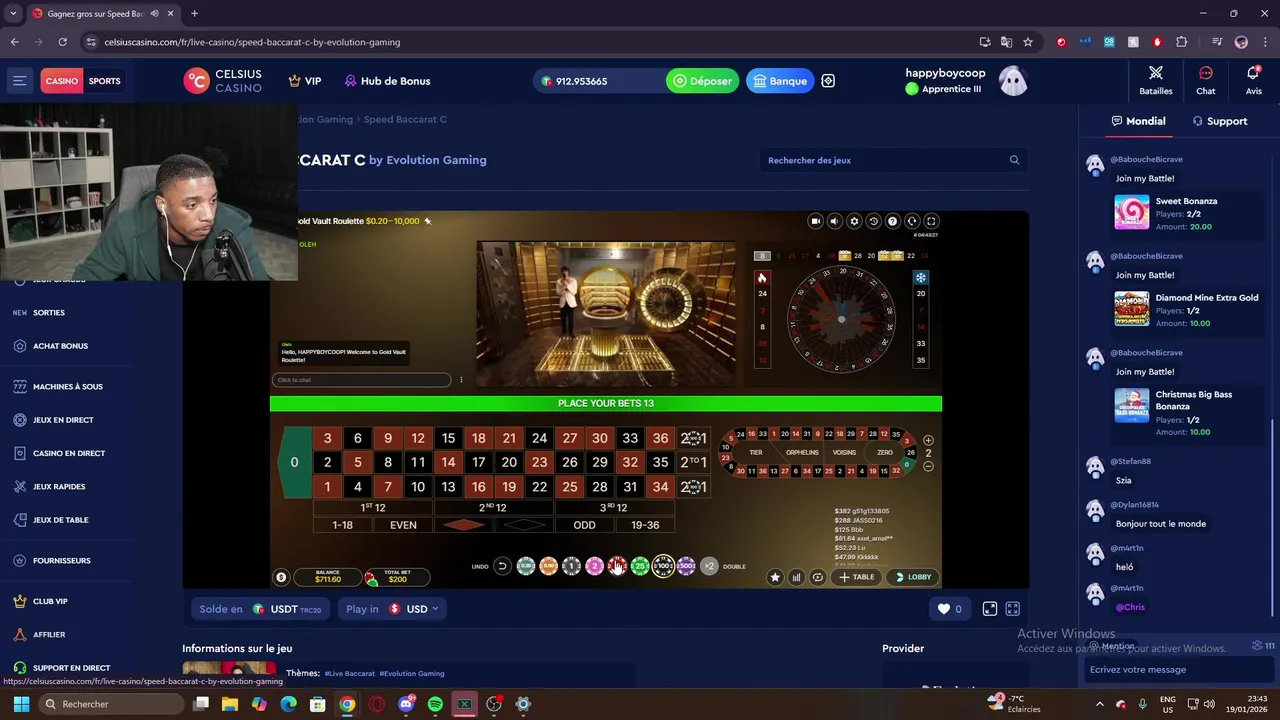Open Evolution Gaming provider link
The width and height of the screenshot is (1280, 720).
[436, 160]
